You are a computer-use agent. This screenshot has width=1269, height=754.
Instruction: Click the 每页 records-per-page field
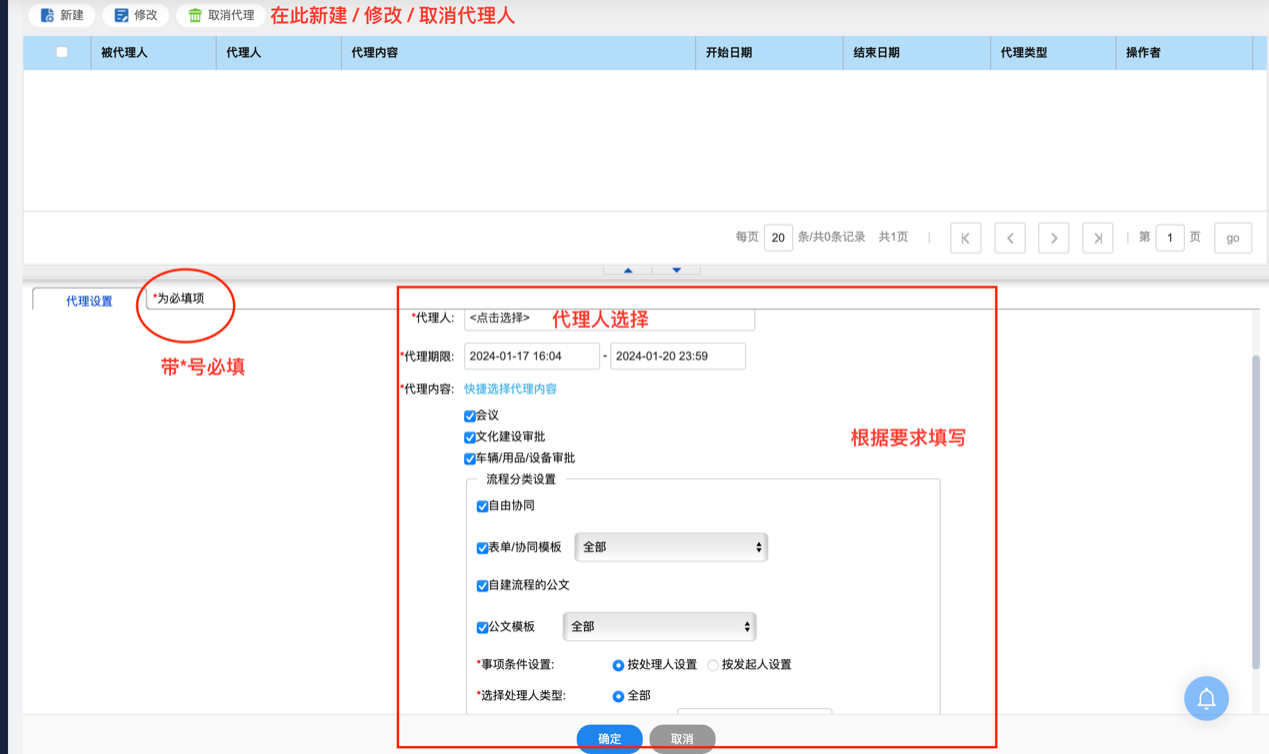pyautogui.click(x=778, y=237)
